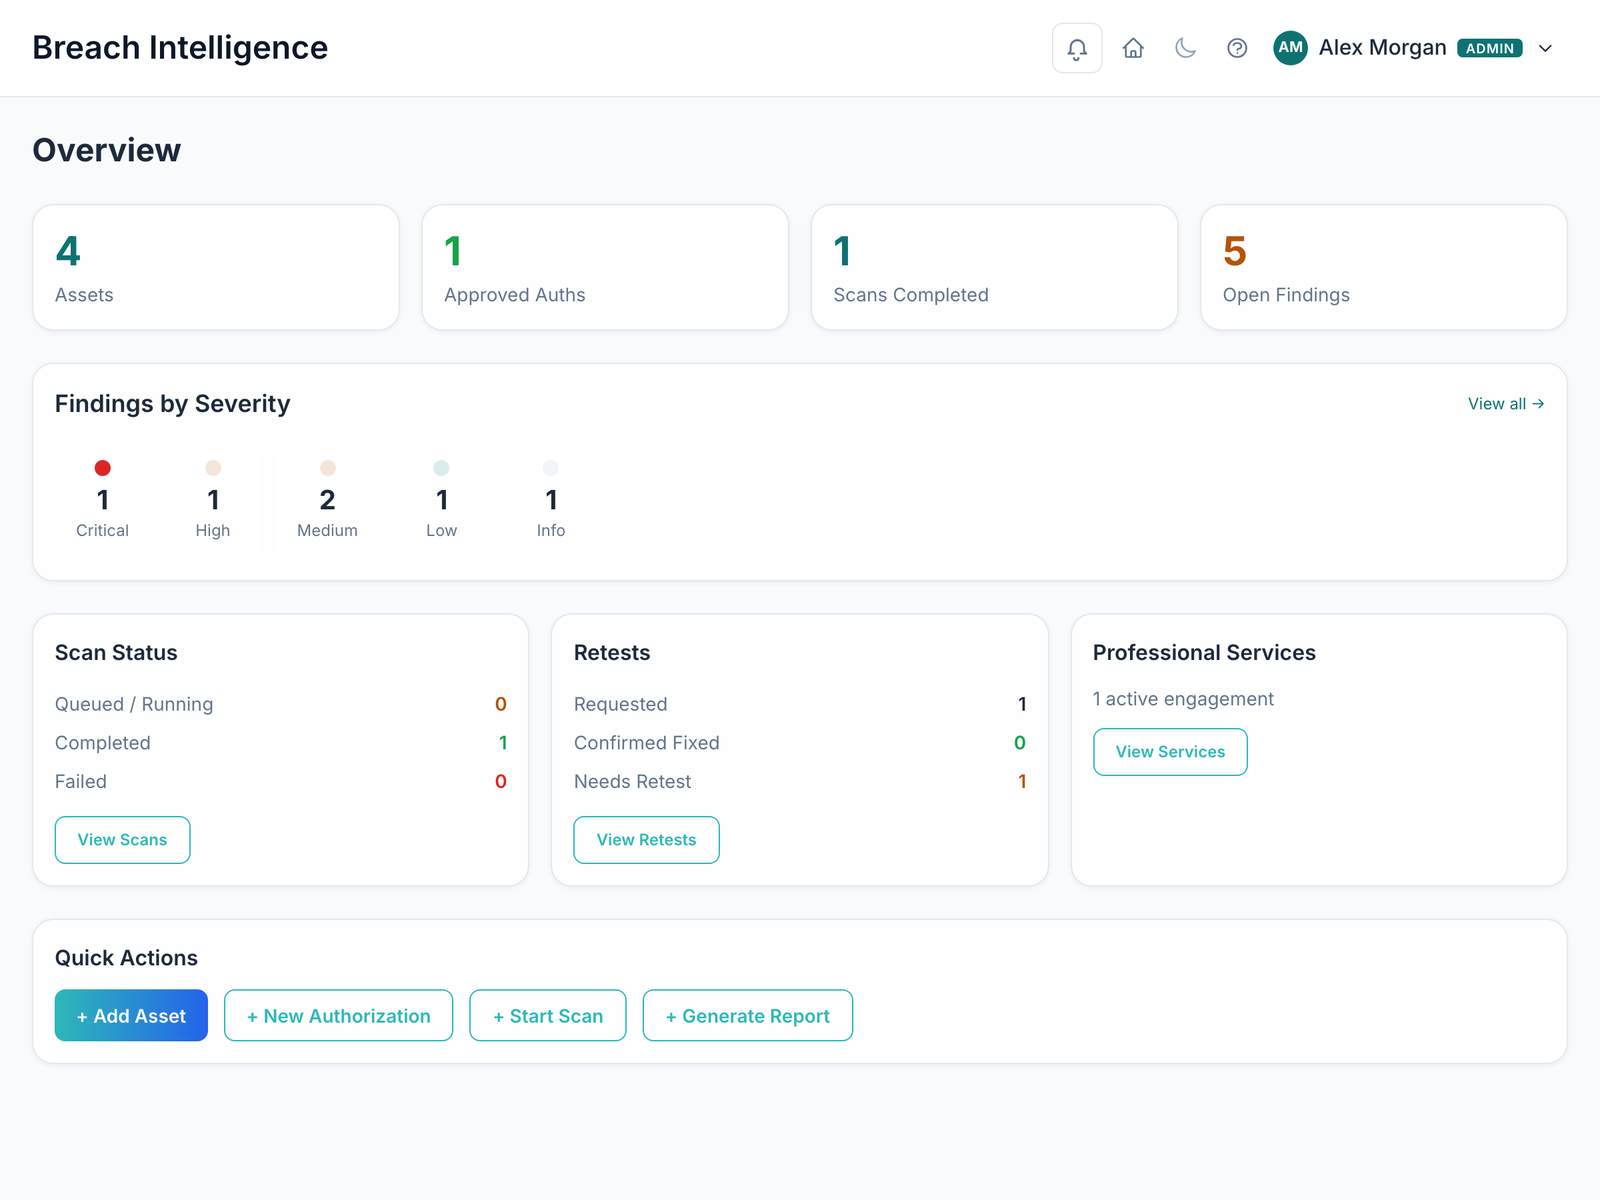Go to home via house icon

pos(1133,48)
